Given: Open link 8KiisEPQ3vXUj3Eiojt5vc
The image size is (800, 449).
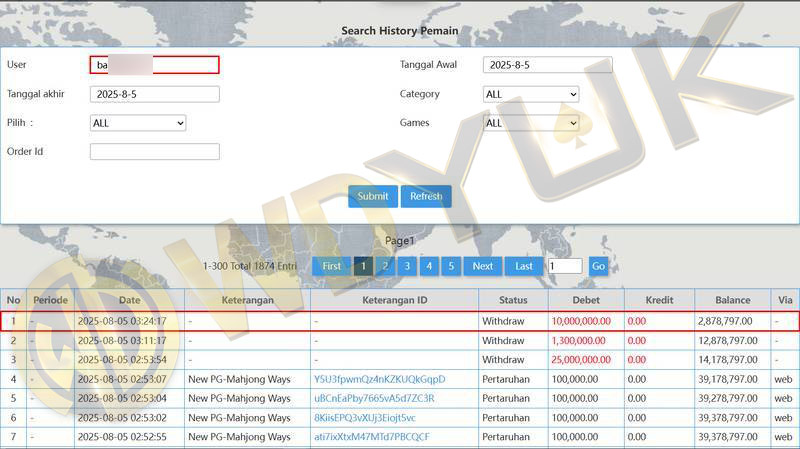Looking at the screenshot, I should (x=365, y=418).
